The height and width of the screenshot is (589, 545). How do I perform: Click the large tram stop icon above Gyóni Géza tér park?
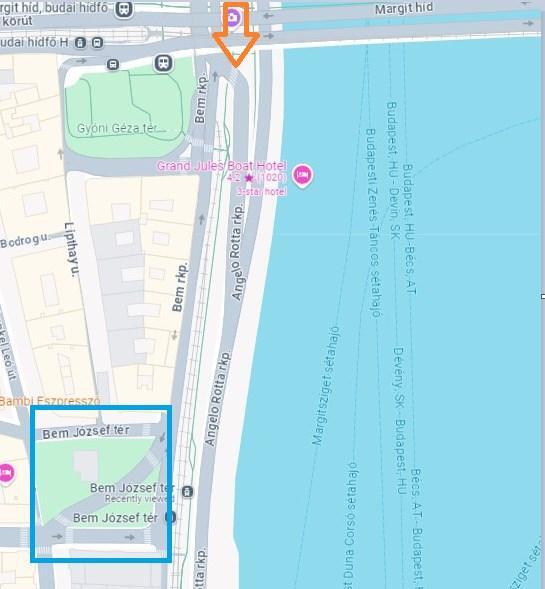[163, 63]
